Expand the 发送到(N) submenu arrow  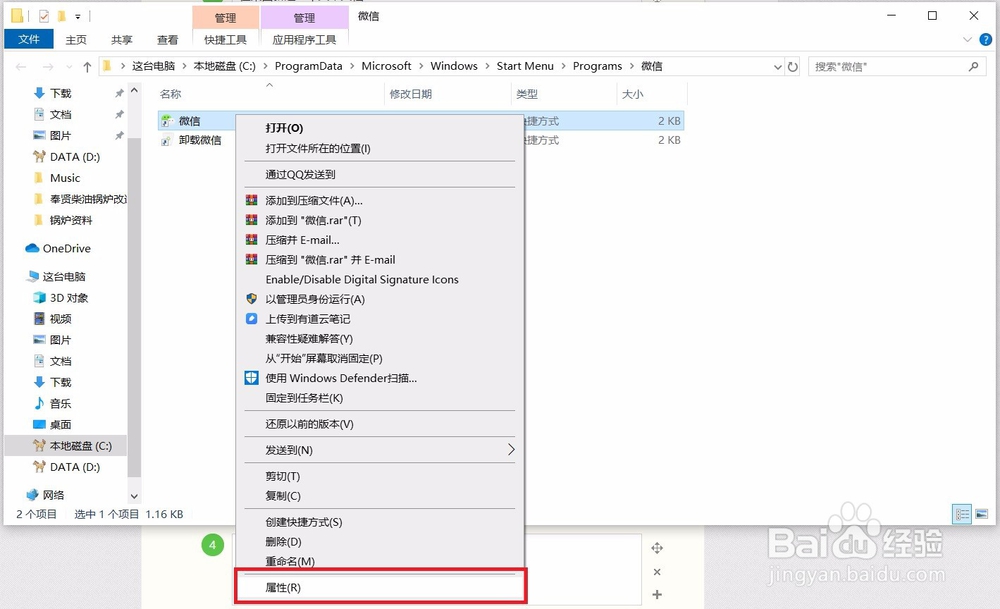point(511,450)
